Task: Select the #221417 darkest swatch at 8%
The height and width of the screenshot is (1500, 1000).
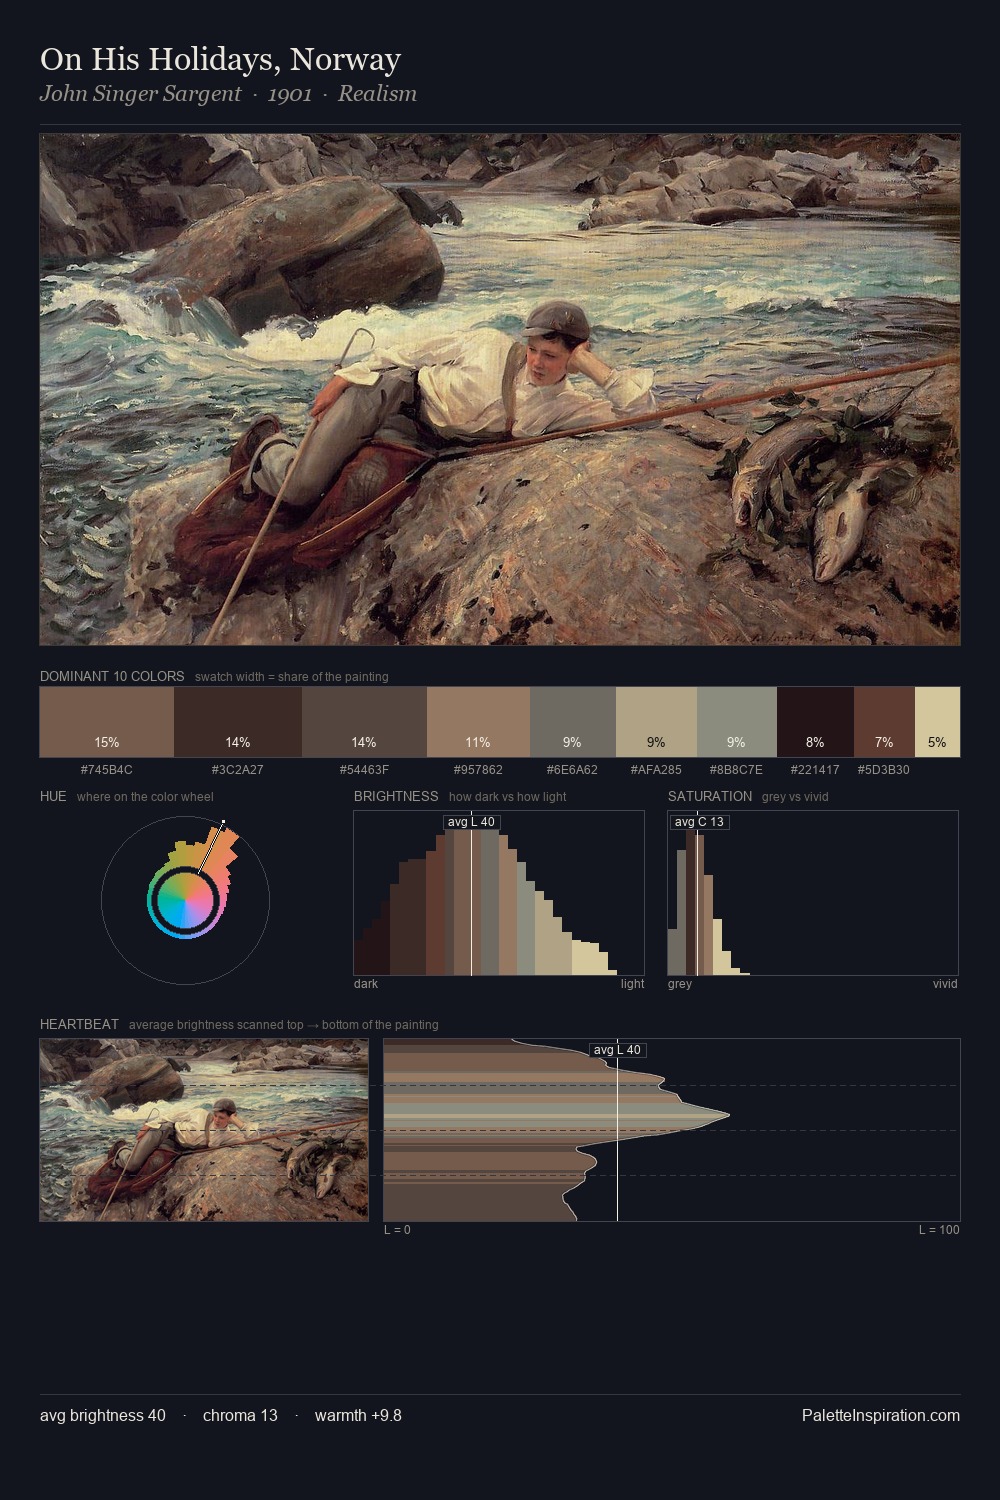Action: click(x=815, y=722)
